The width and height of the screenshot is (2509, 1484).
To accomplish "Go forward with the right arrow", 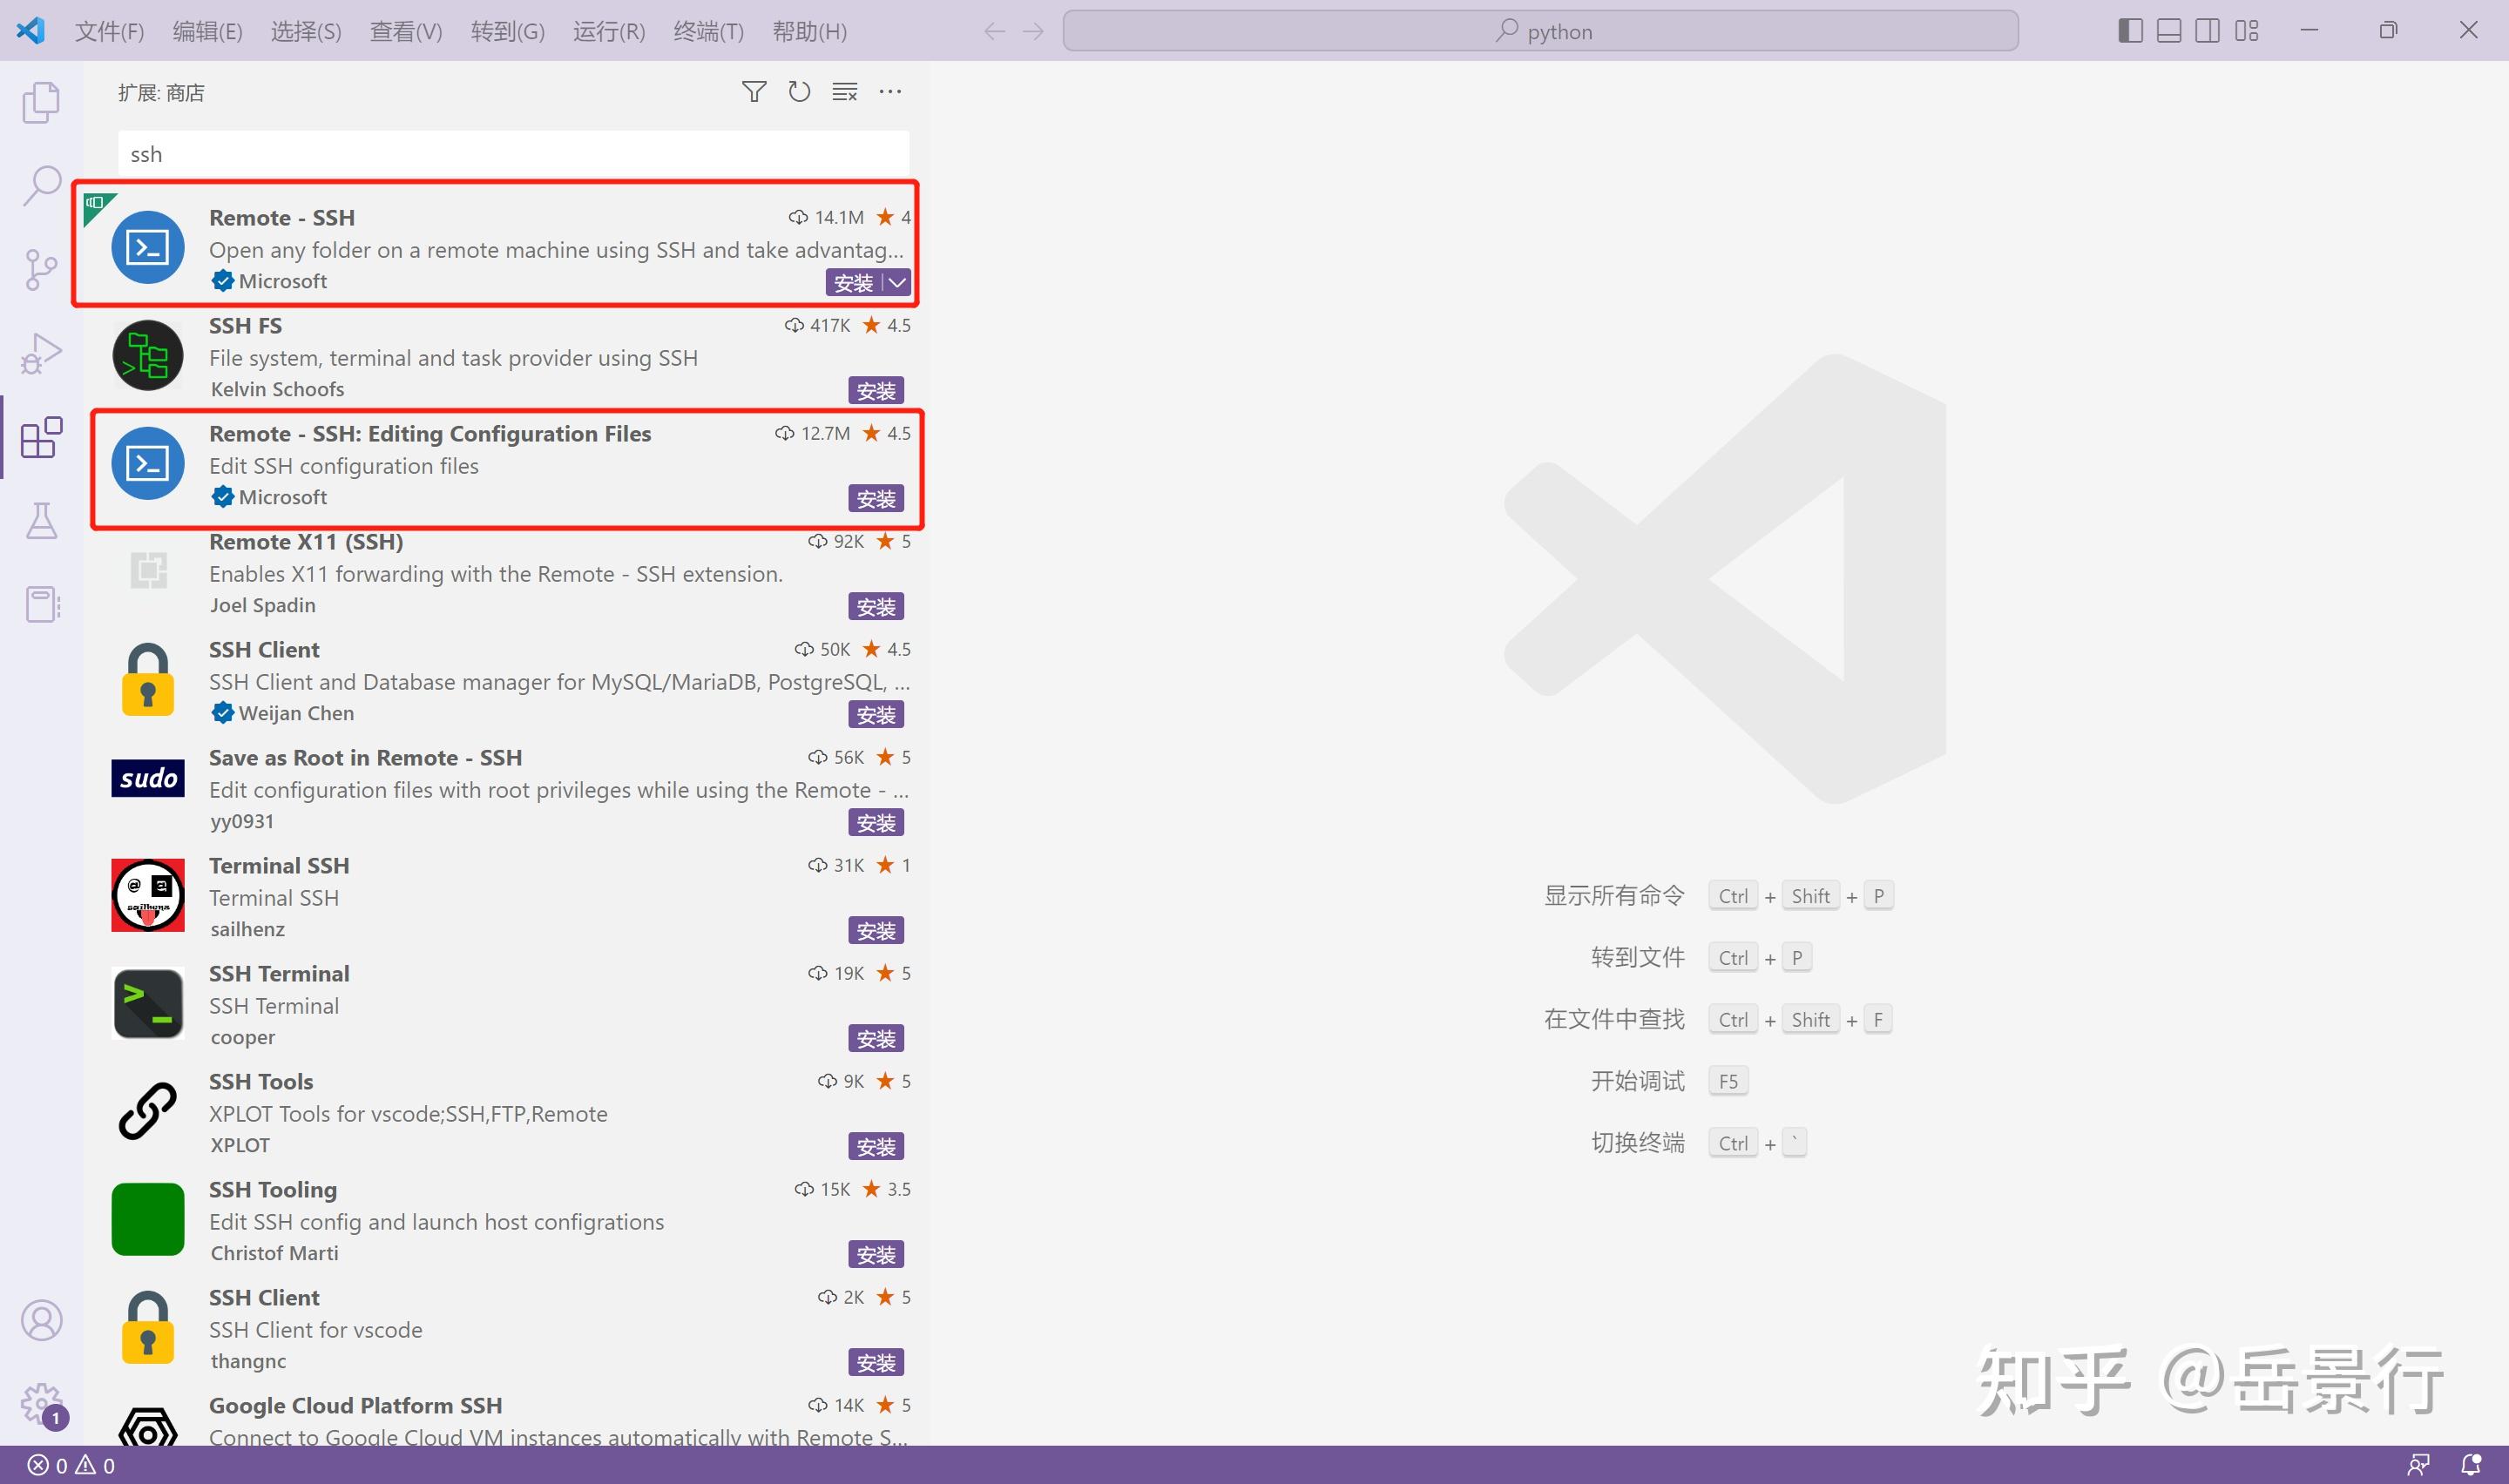I will 1033,32.
